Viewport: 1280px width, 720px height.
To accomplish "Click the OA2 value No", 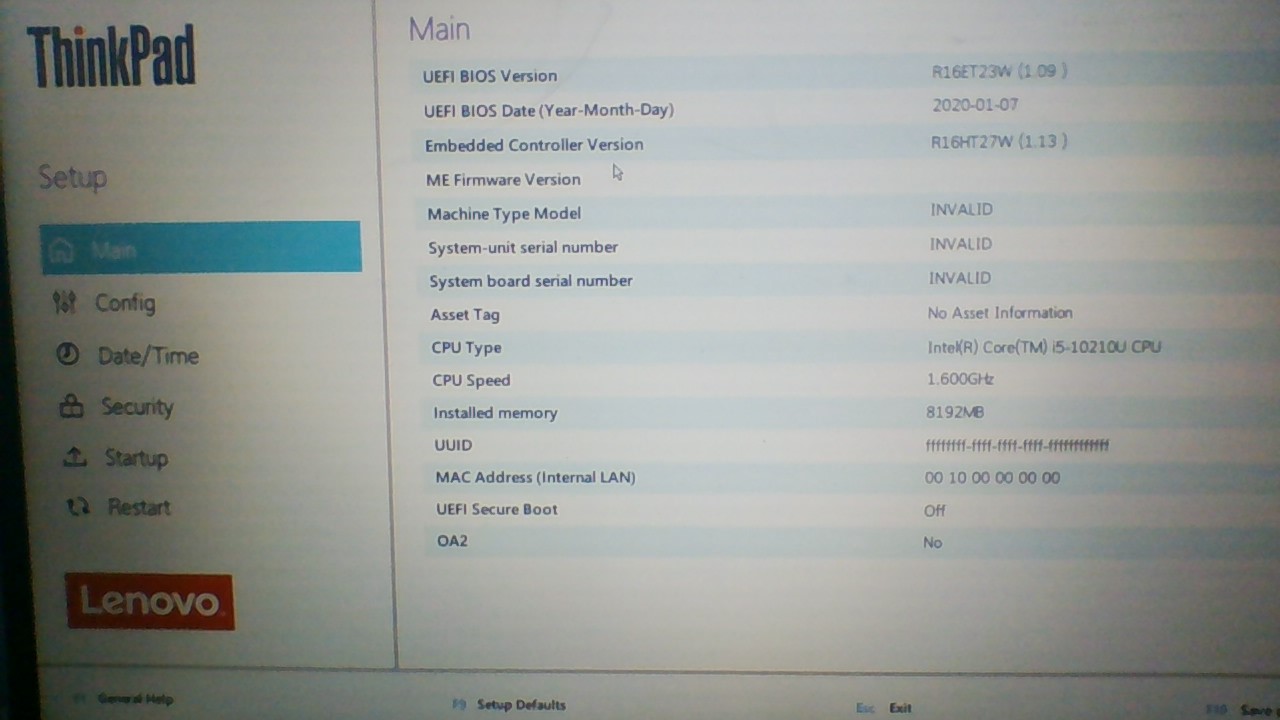I will (x=932, y=543).
